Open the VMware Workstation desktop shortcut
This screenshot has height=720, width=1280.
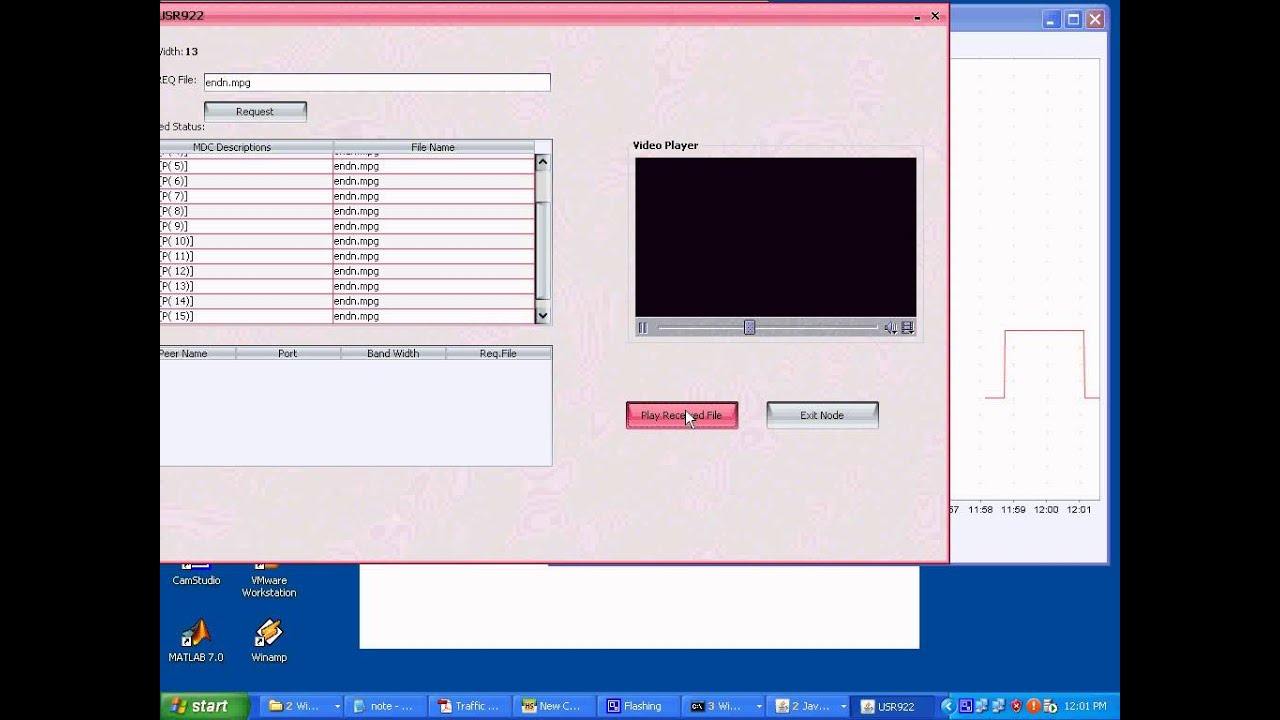[269, 580]
